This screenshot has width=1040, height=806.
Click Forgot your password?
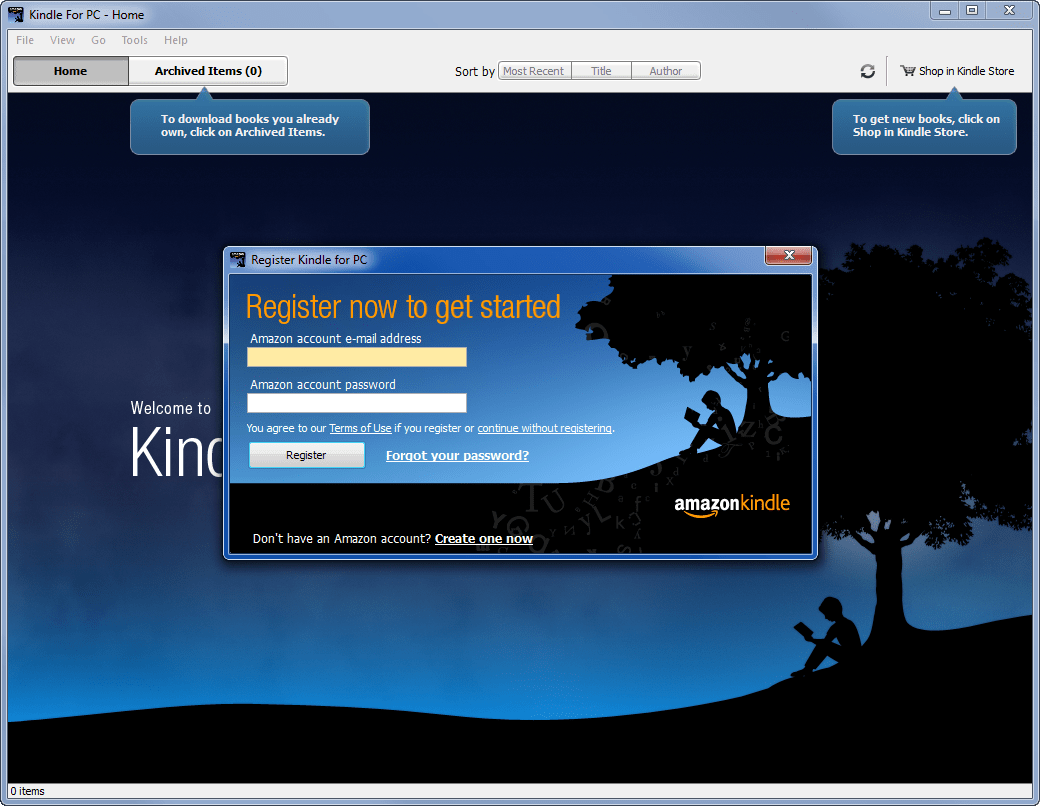click(456, 455)
